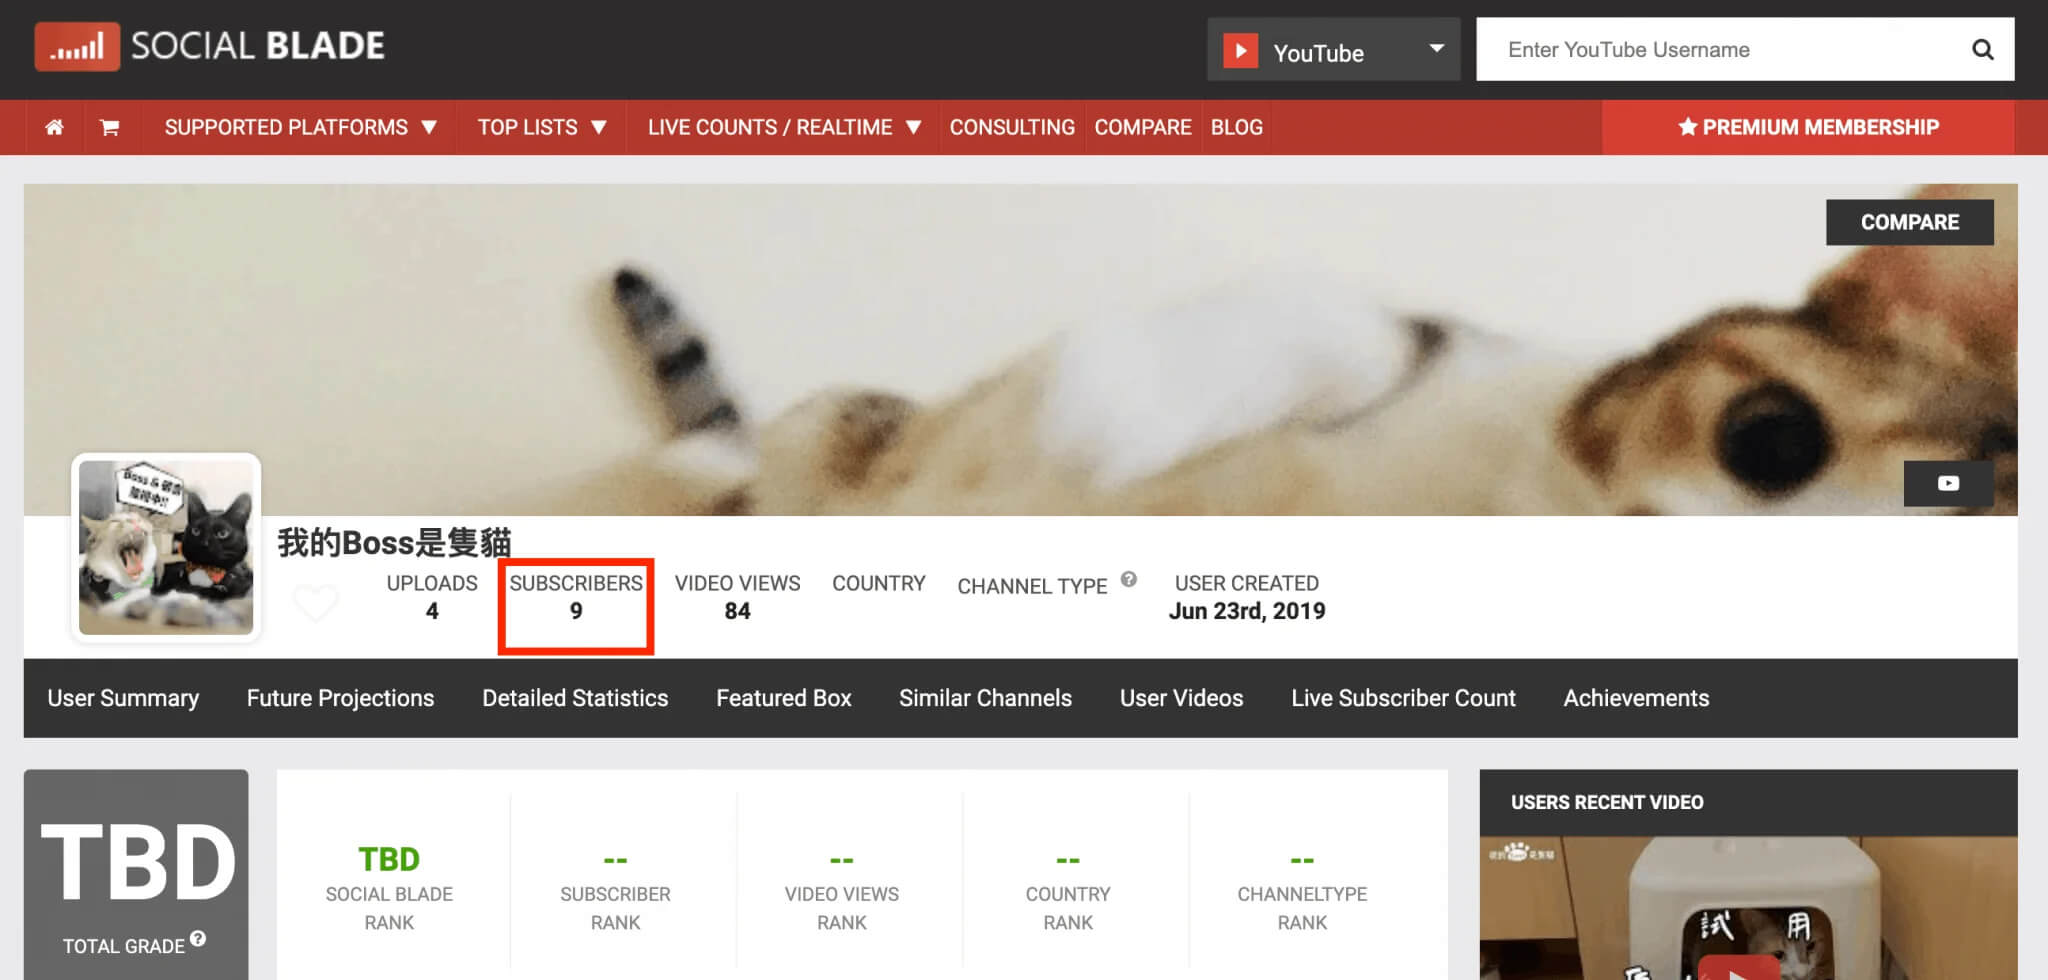This screenshot has width=2048, height=980.
Task: Expand the Top Lists menu
Action: coord(541,127)
